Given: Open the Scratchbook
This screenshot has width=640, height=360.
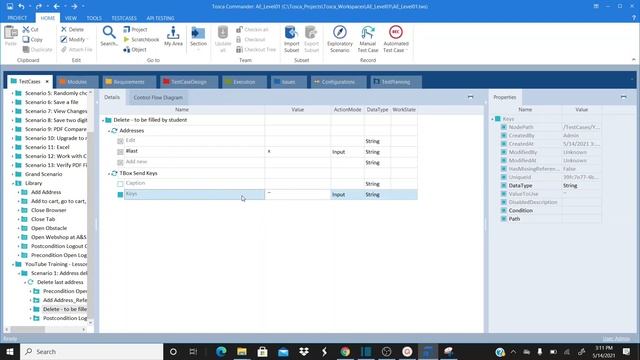Looking at the screenshot, I should pos(141,40).
